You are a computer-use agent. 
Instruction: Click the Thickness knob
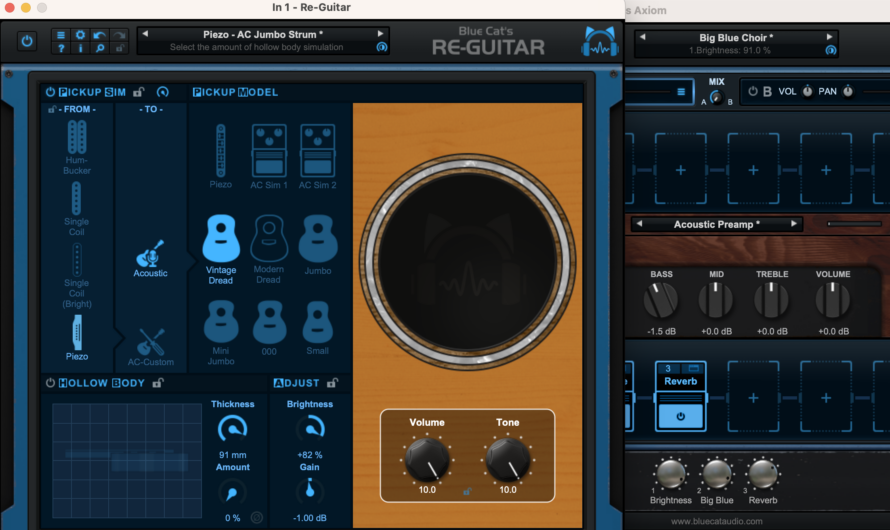232,429
